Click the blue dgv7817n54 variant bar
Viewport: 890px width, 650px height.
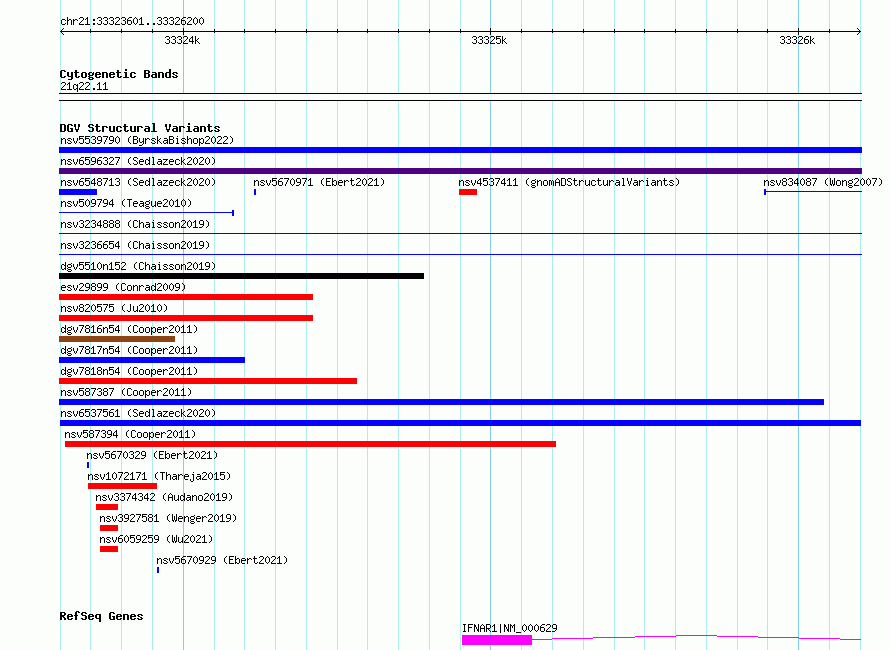point(152,360)
